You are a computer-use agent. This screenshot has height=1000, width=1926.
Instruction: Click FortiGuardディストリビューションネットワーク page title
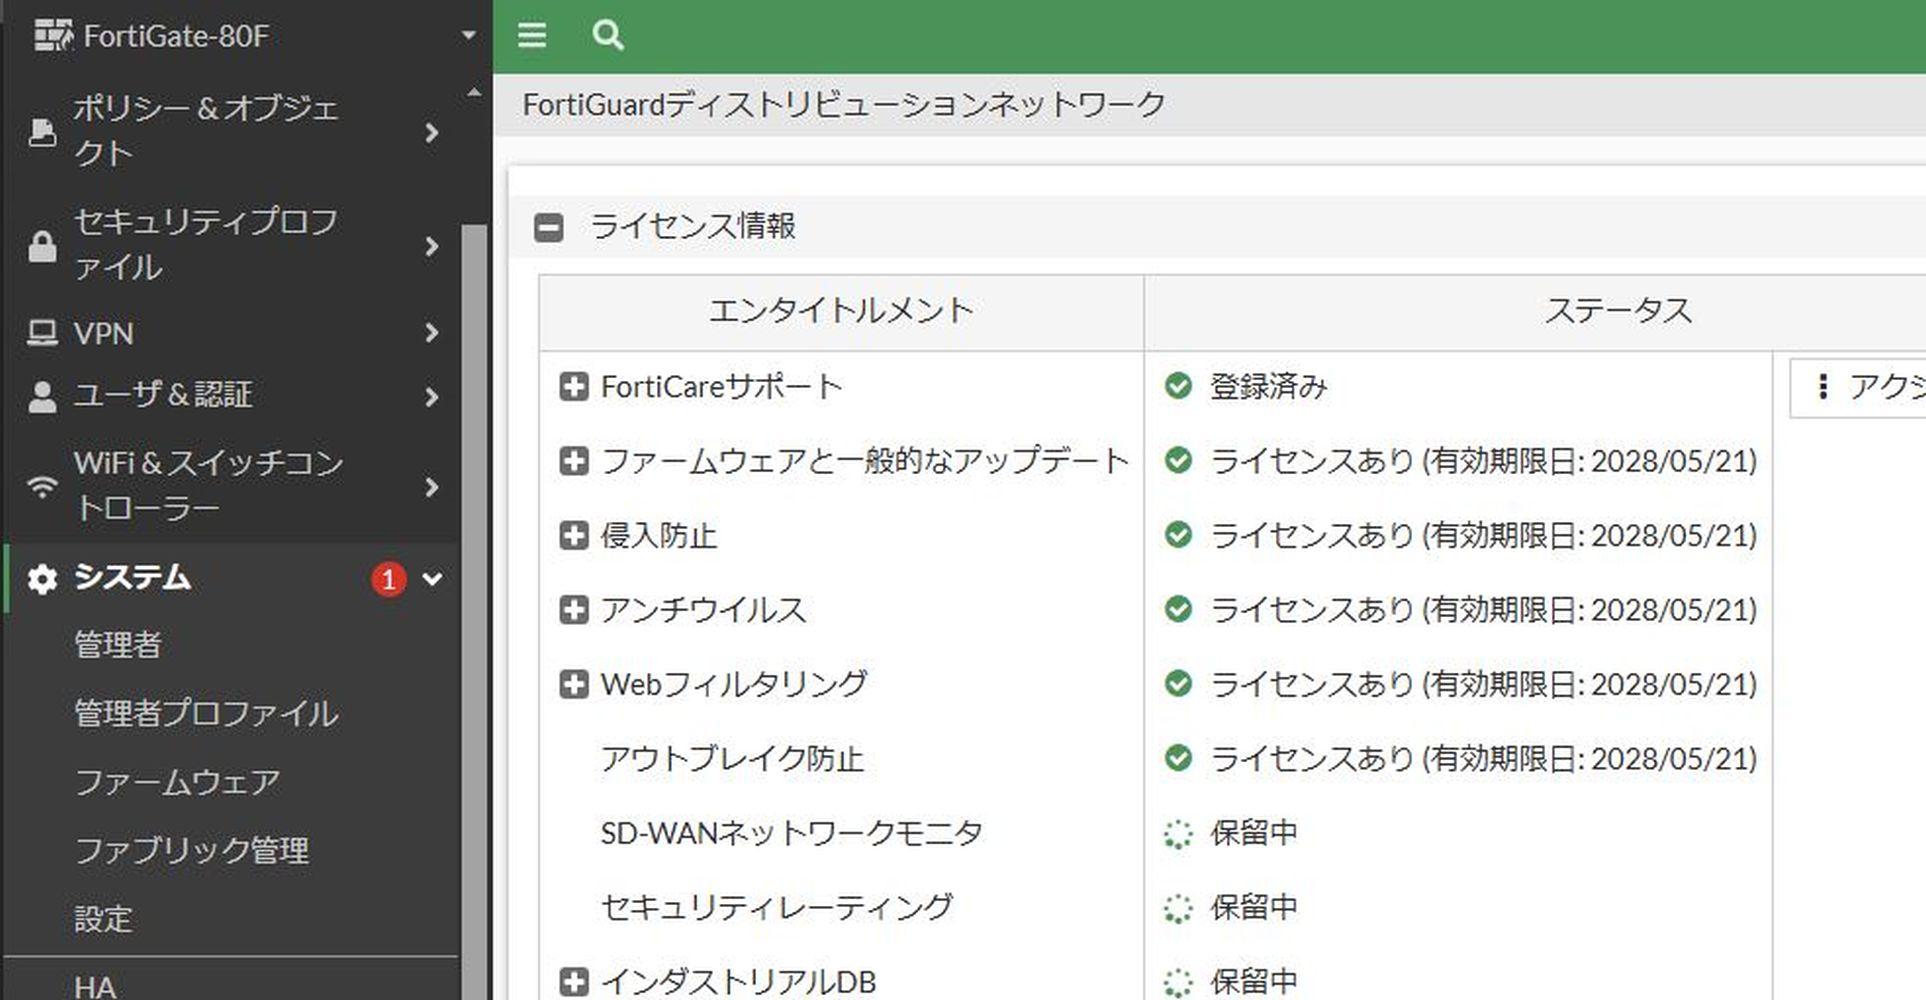click(x=844, y=104)
